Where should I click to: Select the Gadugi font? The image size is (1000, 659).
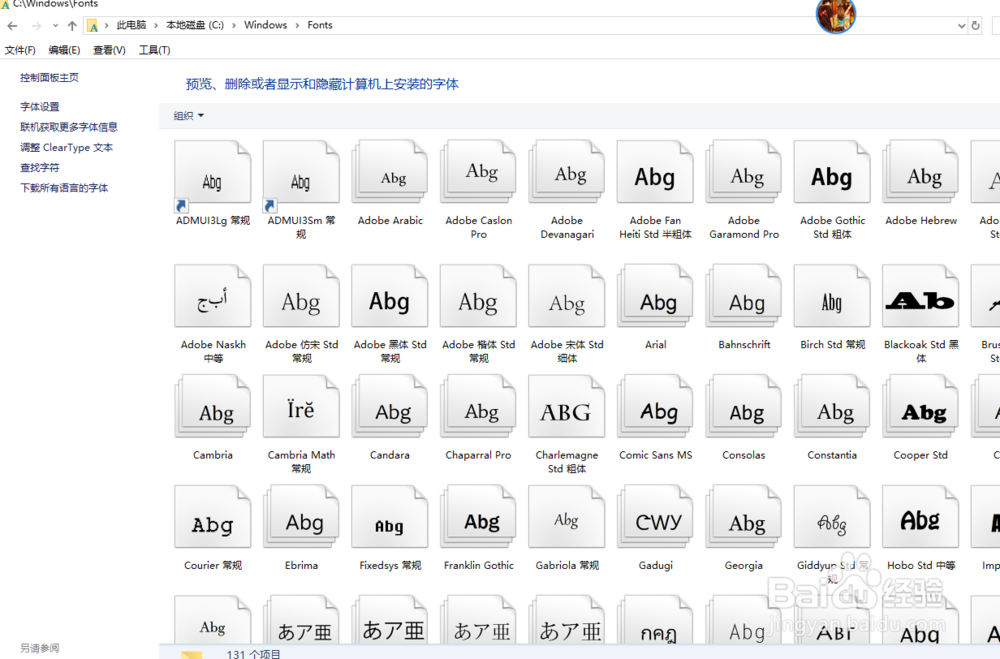[655, 517]
